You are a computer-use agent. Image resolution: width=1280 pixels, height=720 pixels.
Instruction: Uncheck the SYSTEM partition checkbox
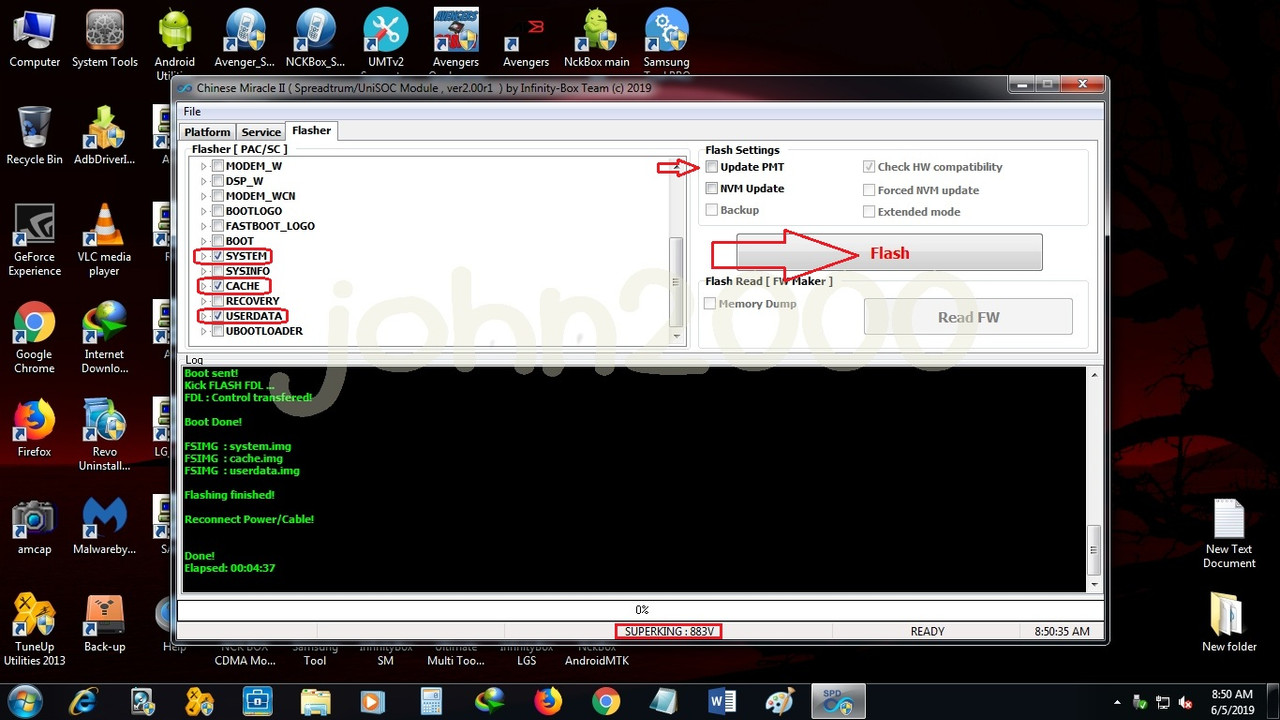(x=217, y=256)
